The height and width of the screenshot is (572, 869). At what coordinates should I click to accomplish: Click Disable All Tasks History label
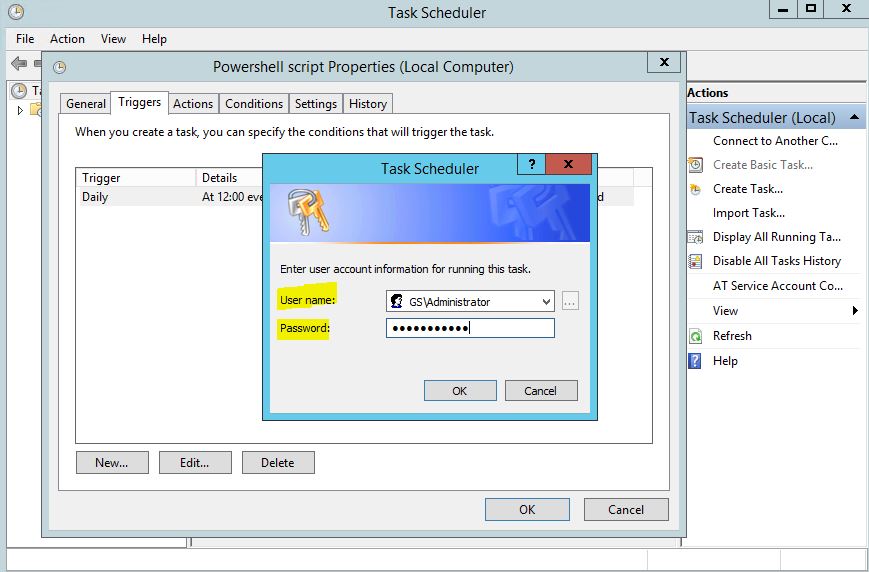point(777,261)
